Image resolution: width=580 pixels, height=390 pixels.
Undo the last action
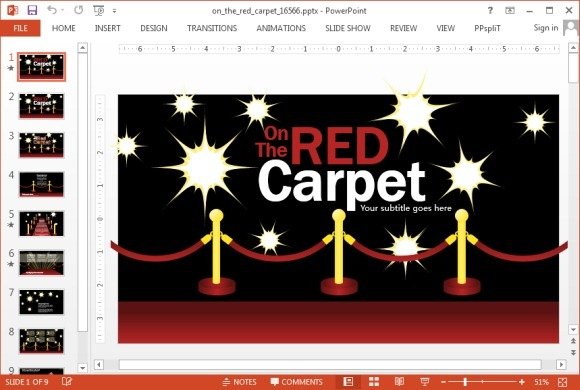pos(51,10)
